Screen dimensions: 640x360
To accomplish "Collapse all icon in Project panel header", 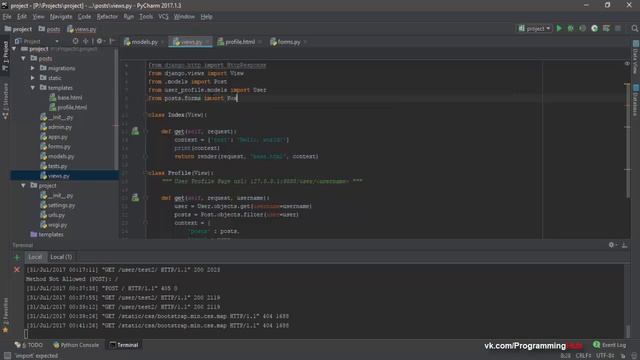I will (85, 41).
